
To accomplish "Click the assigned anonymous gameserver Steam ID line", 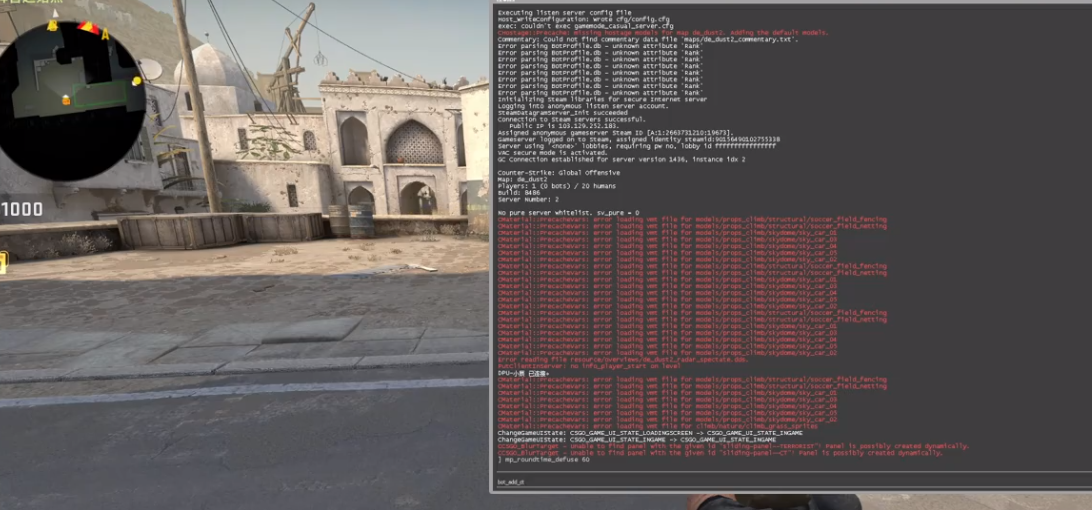I will coord(616,132).
